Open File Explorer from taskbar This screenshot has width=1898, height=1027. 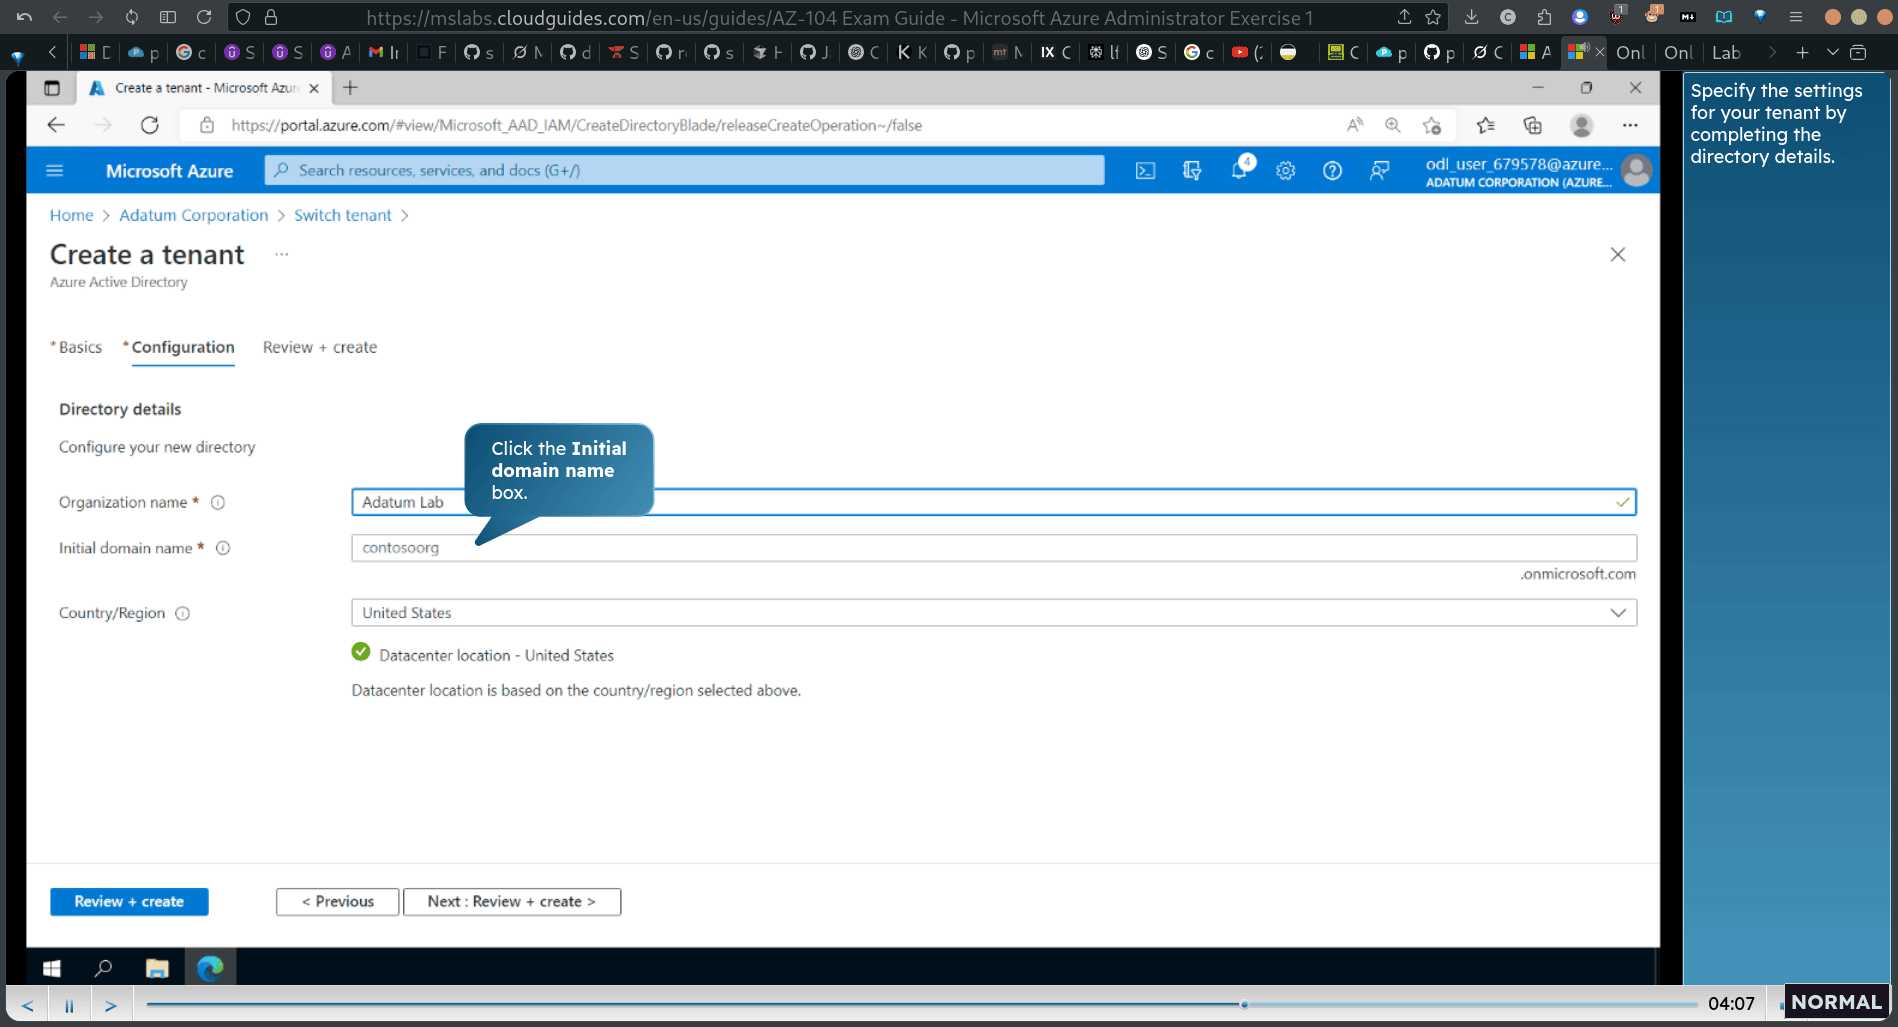(x=157, y=968)
